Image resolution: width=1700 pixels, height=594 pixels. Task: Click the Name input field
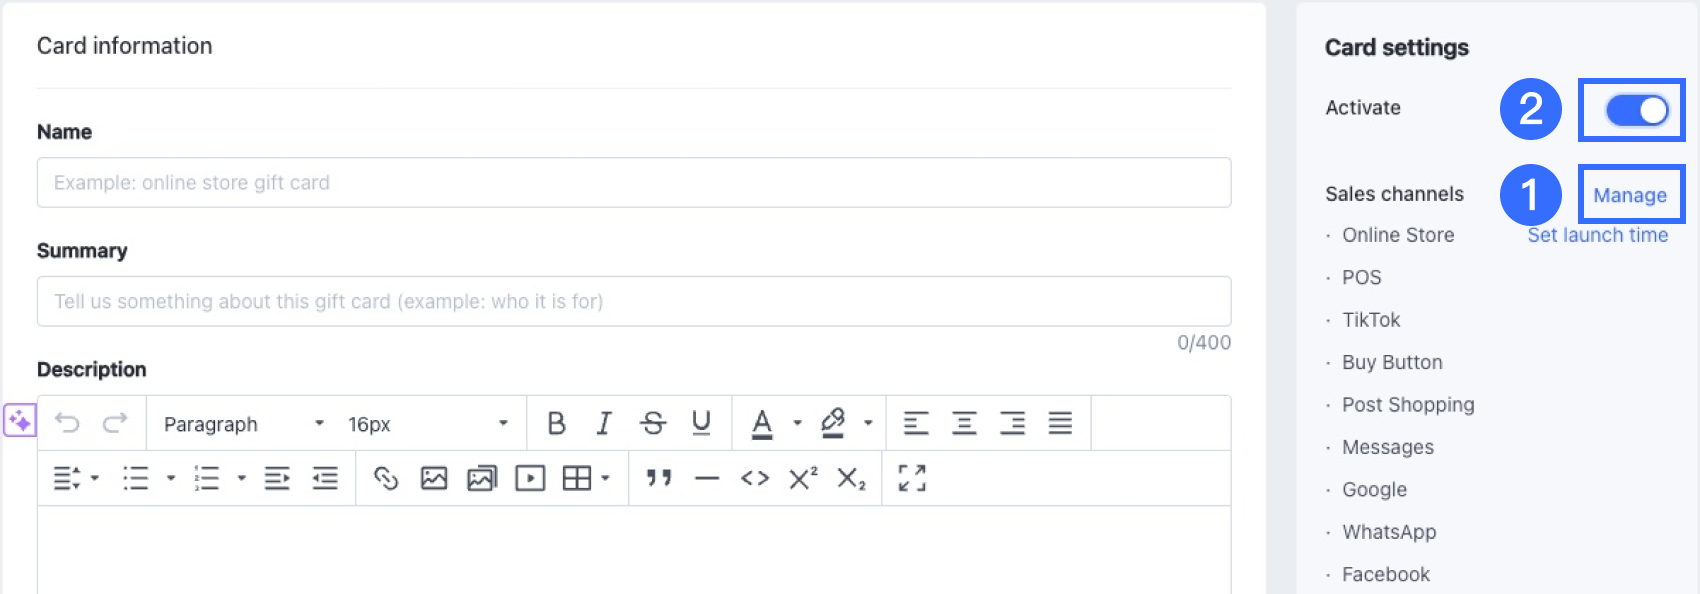pos(634,183)
